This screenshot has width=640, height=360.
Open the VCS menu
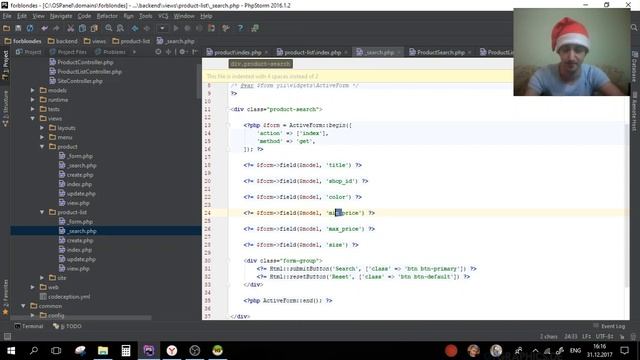(163, 16)
